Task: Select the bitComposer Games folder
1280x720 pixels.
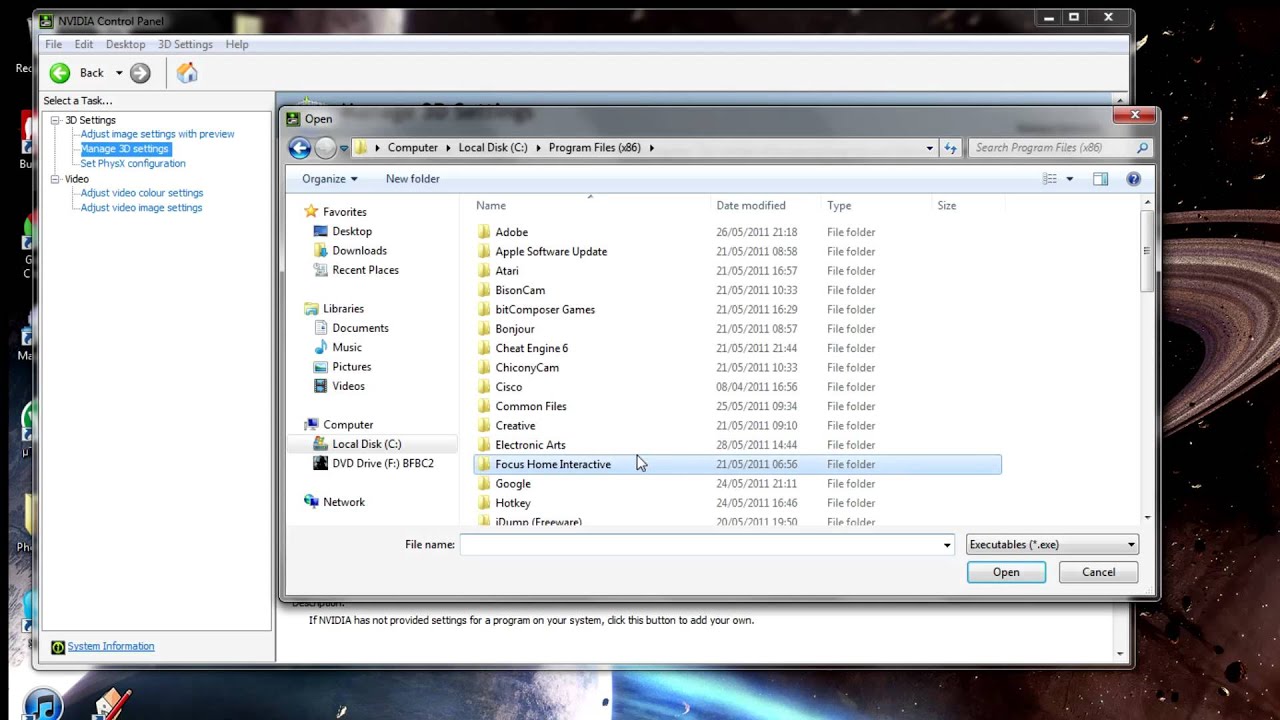Action: pos(545,310)
